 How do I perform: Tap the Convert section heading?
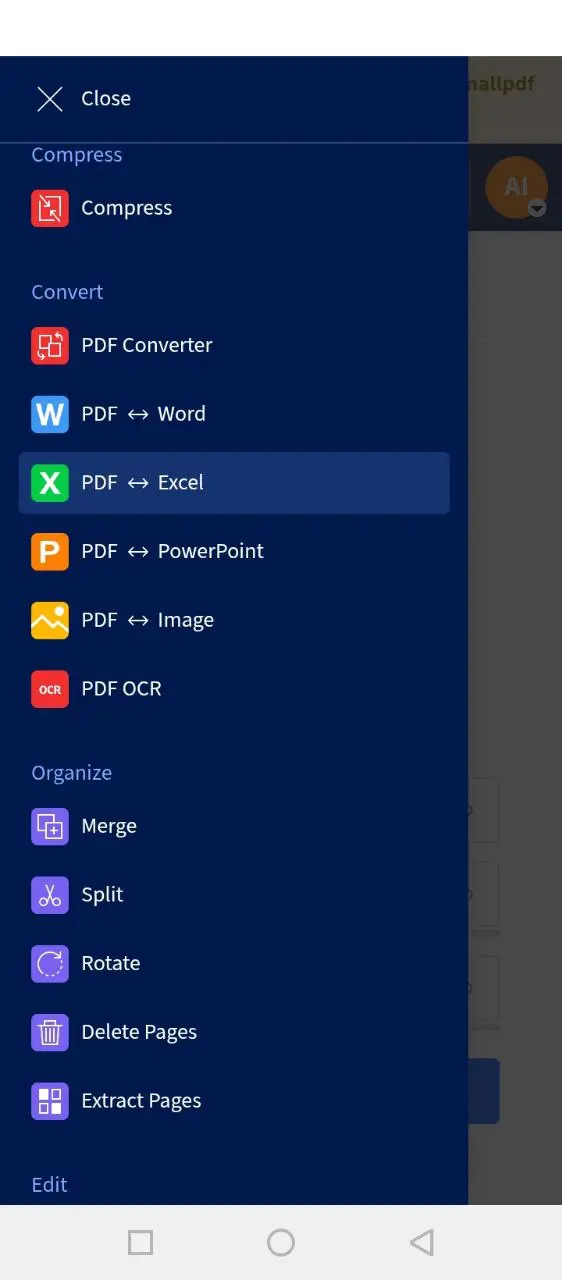[x=67, y=292]
